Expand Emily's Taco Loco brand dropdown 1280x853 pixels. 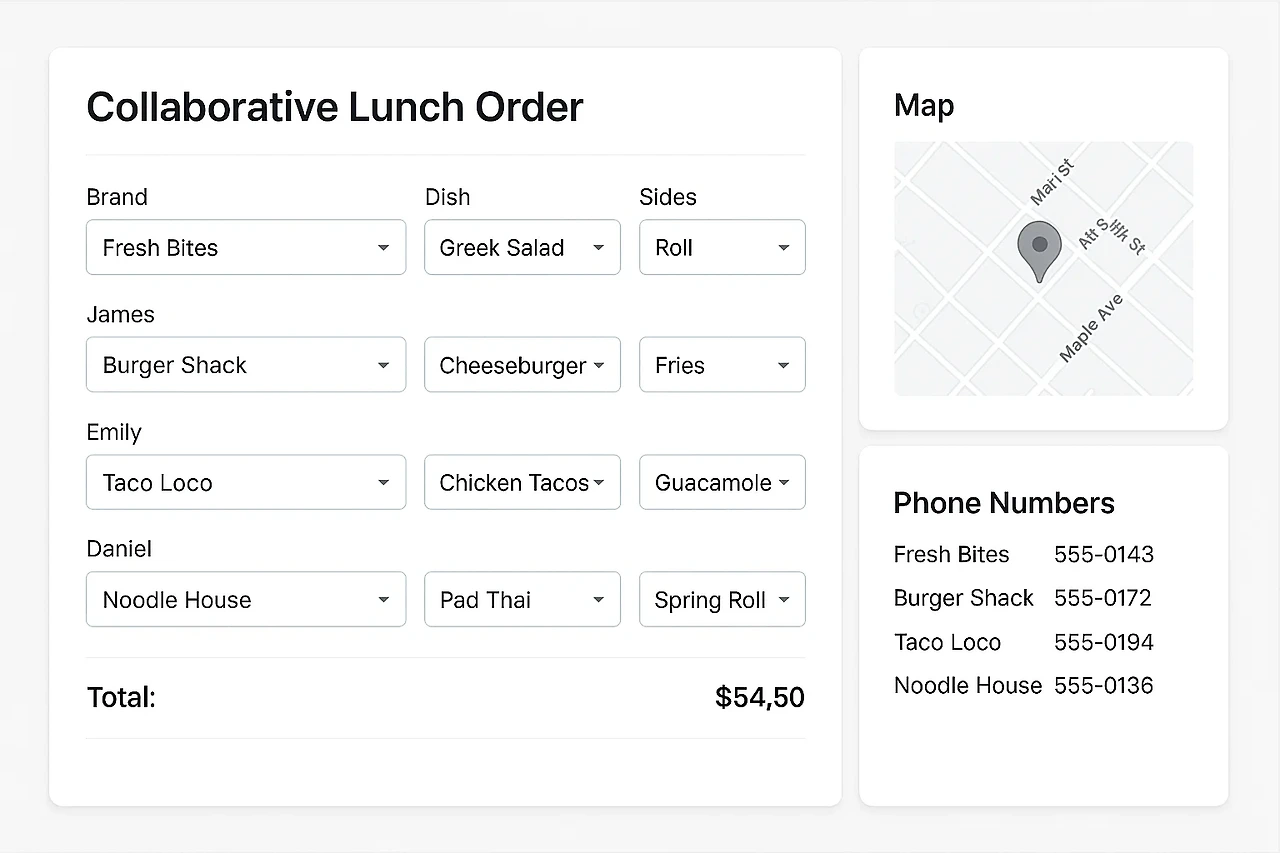point(246,483)
